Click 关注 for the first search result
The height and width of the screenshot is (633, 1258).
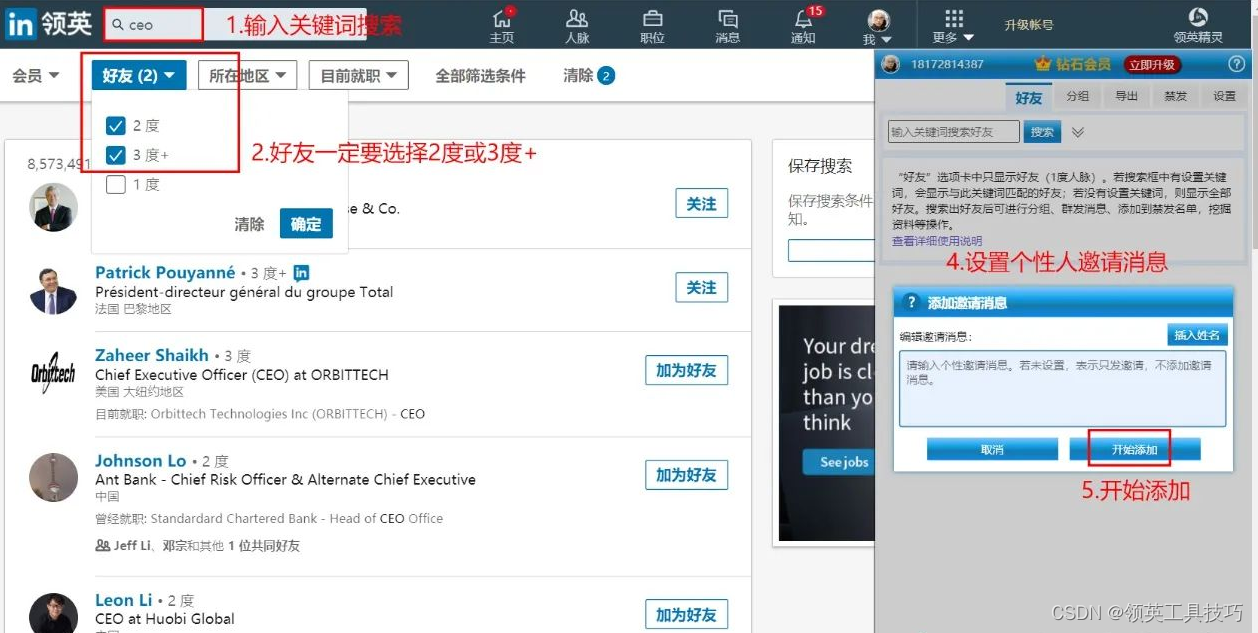[x=701, y=204]
